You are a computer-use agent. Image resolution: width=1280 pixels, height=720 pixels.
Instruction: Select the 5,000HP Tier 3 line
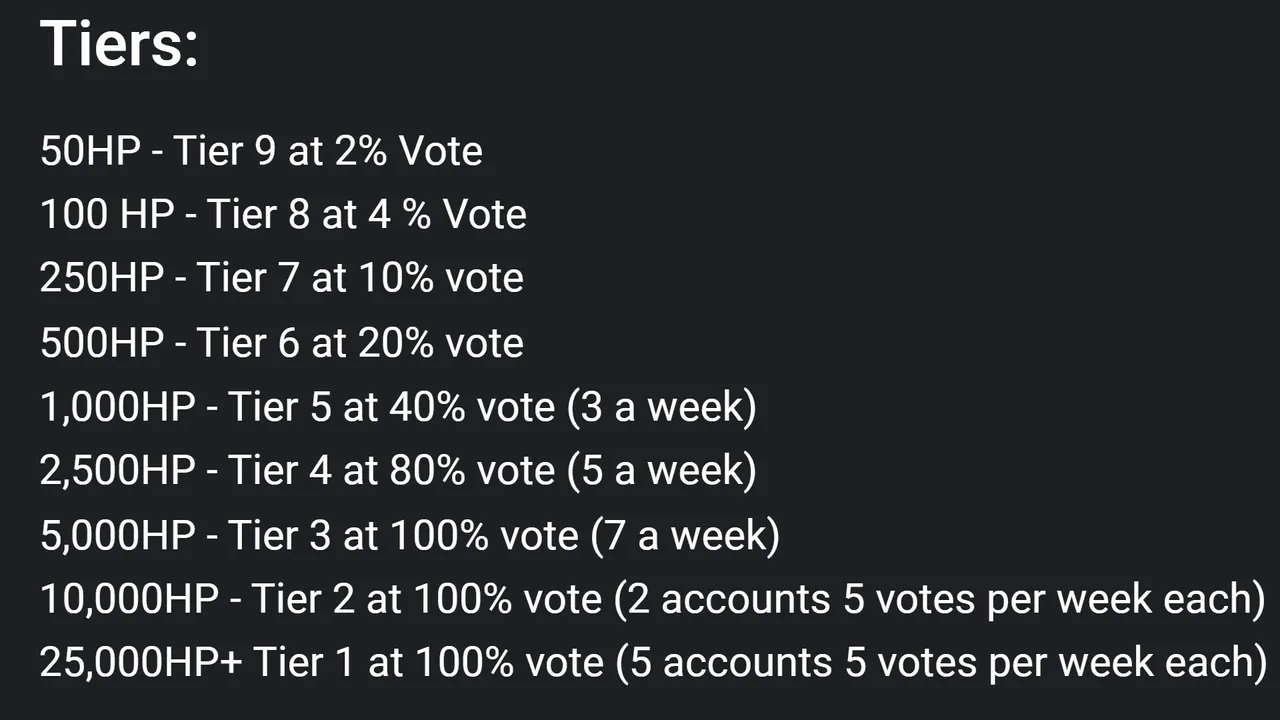(410, 536)
